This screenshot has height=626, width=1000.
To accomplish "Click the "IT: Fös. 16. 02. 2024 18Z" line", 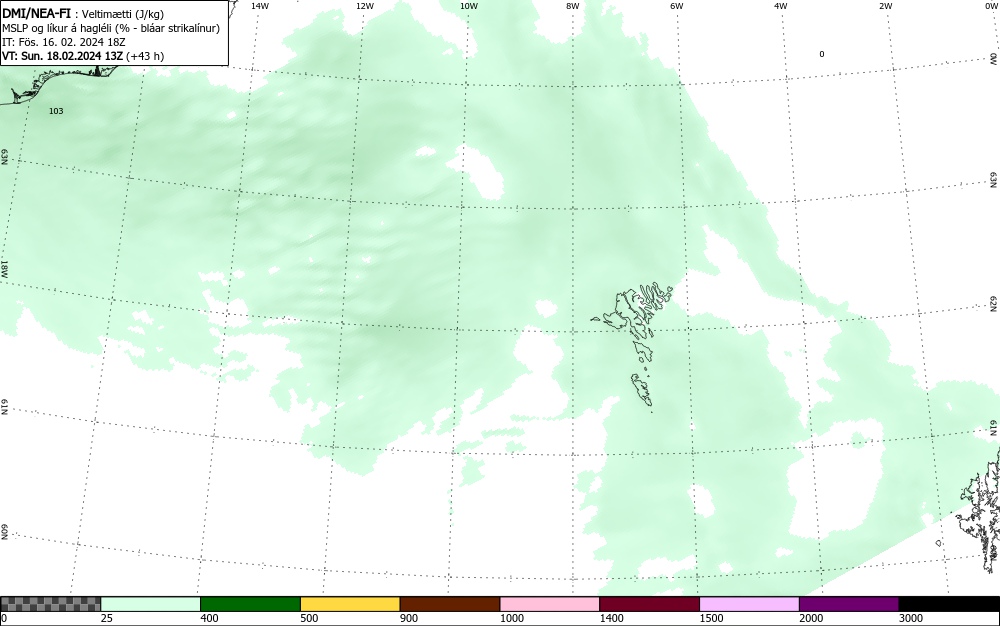I will click(64, 42).
